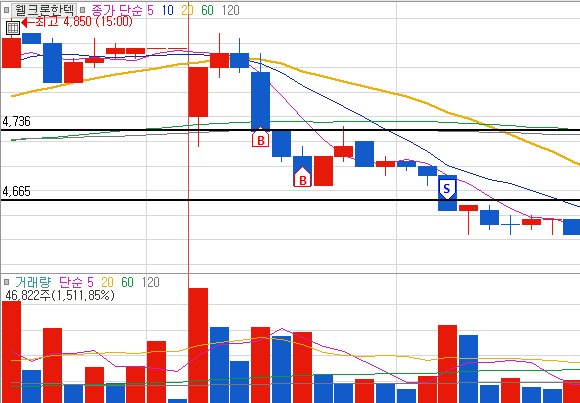Click the second red B buy marker
Image resolution: width=580 pixels, height=403 pixels.
click(x=302, y=177)
